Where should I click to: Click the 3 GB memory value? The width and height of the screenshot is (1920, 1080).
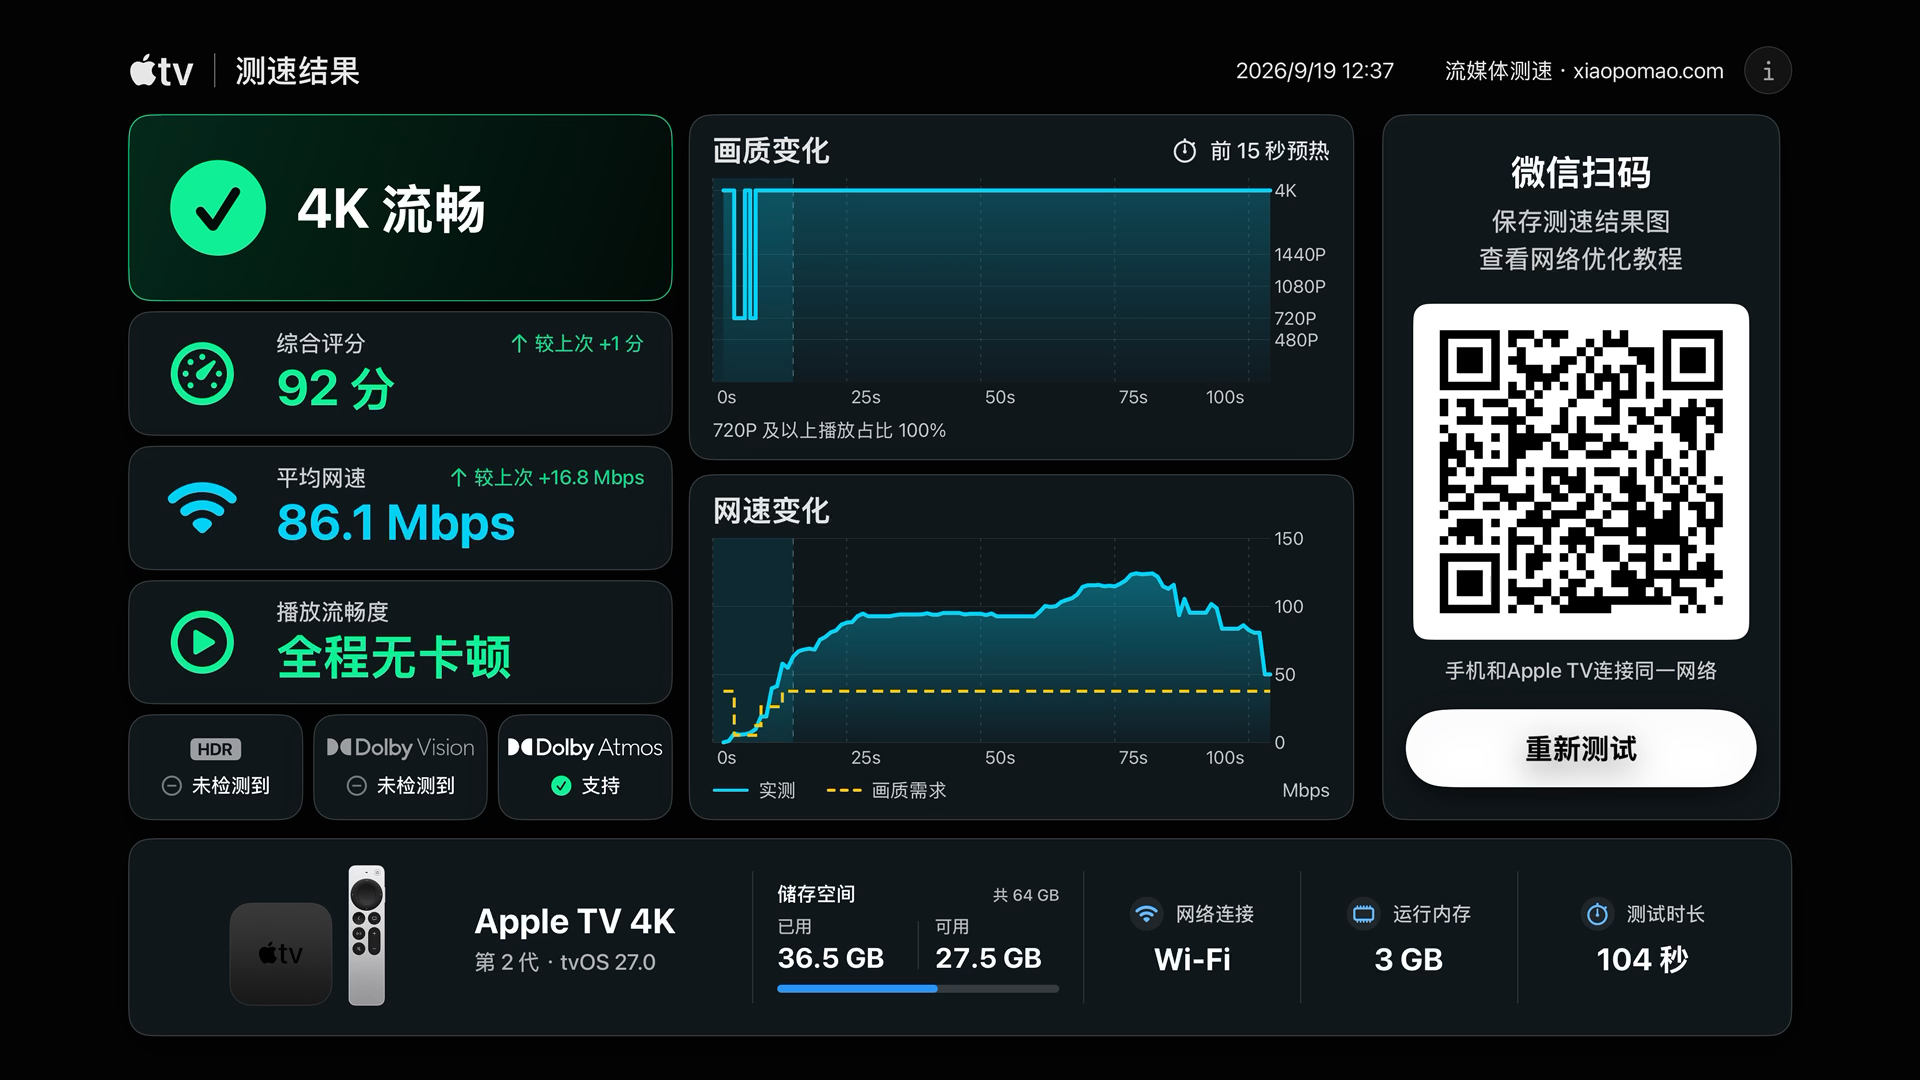coord(1408,959)
